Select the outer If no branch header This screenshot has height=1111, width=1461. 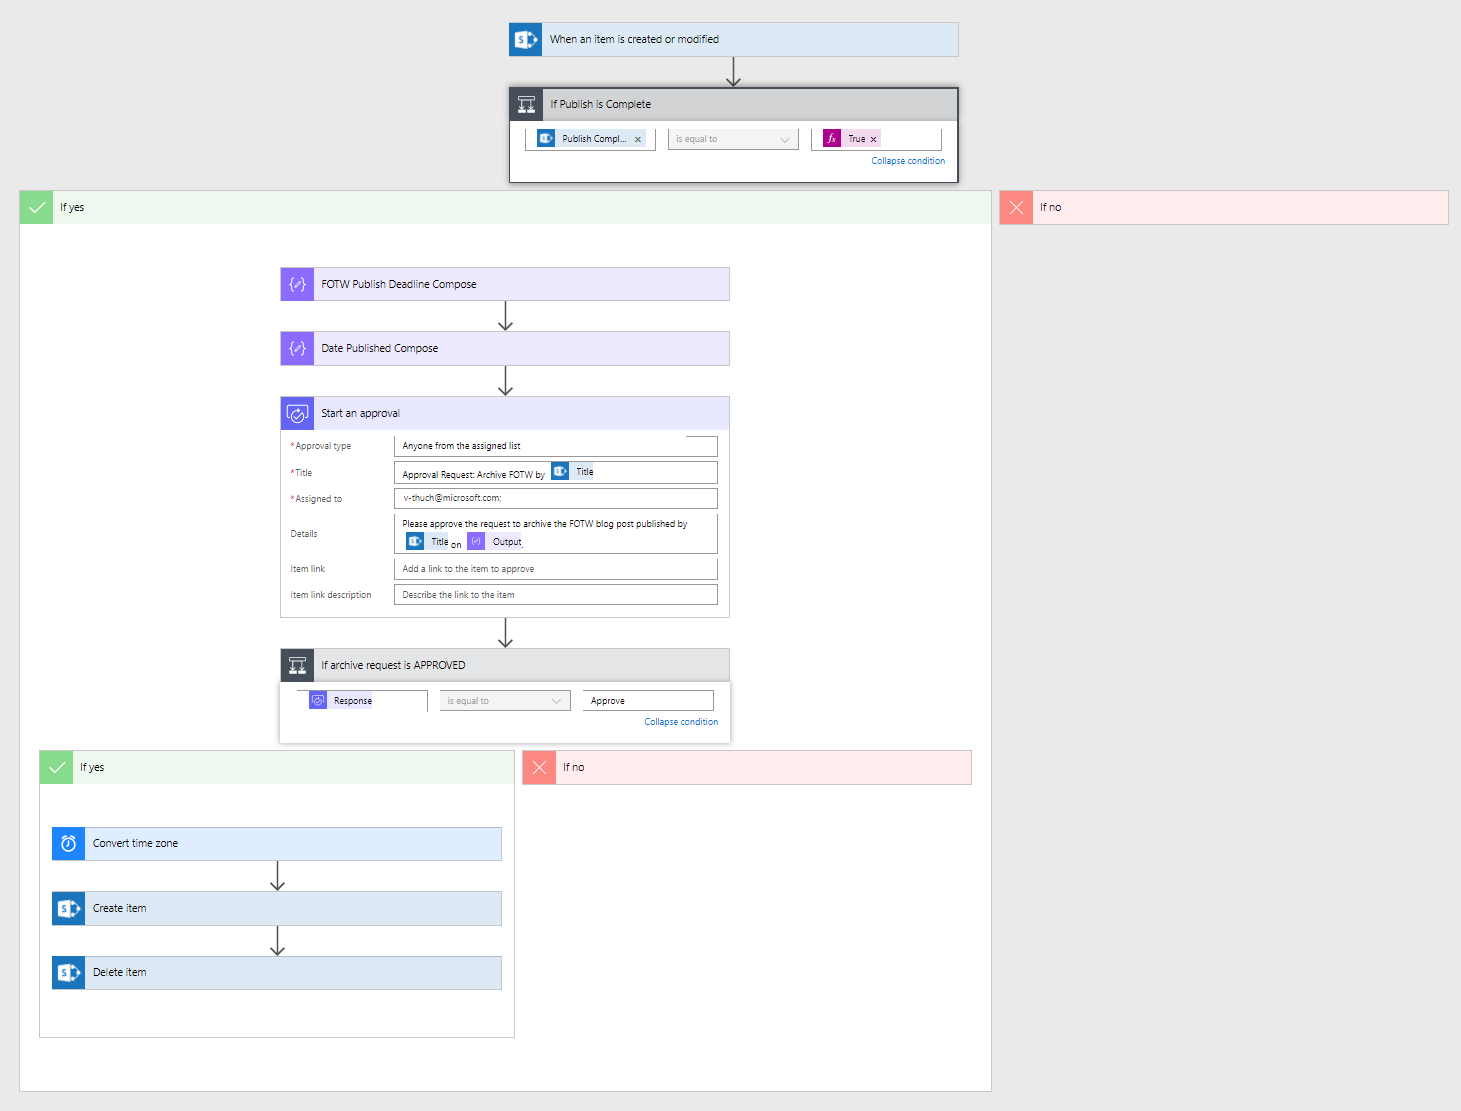pyautogui.click(x=1223, y=208)
